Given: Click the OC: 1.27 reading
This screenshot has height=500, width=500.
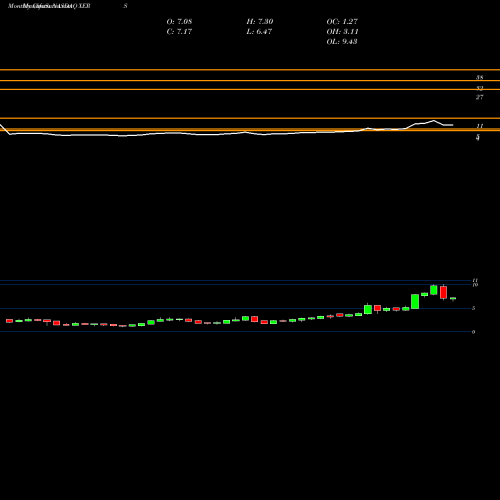Looking at the screenshot, I should click(x=342, y=22).
